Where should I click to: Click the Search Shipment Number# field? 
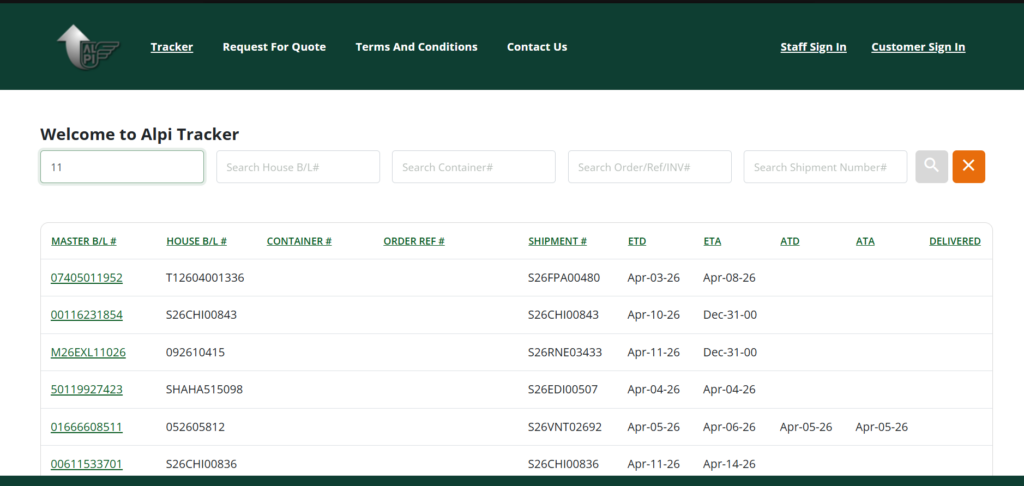(x=825, y=167)
